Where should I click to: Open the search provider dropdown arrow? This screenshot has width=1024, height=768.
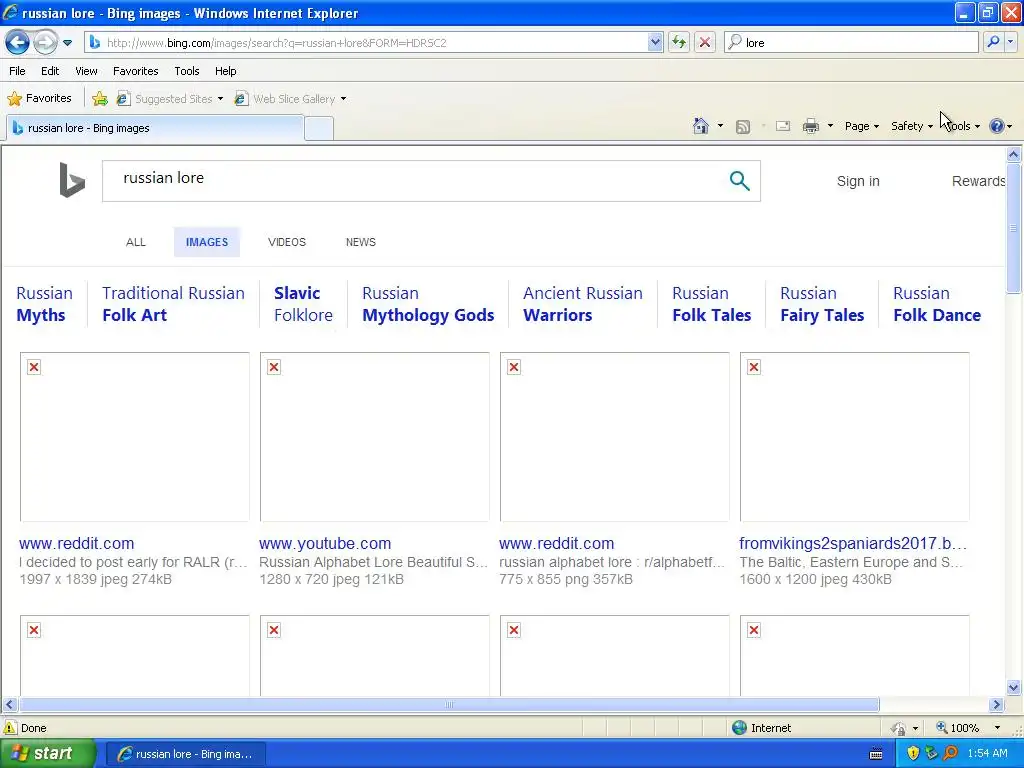1010,42
